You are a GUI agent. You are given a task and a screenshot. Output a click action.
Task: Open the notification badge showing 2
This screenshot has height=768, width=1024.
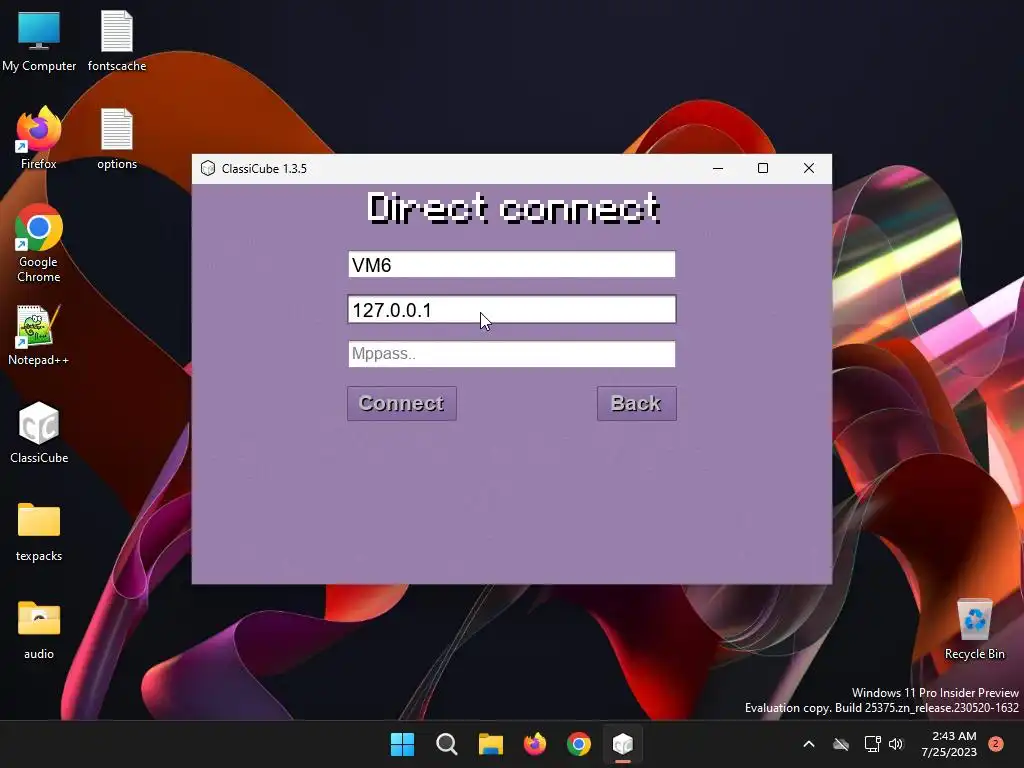(x=996, y=744)
